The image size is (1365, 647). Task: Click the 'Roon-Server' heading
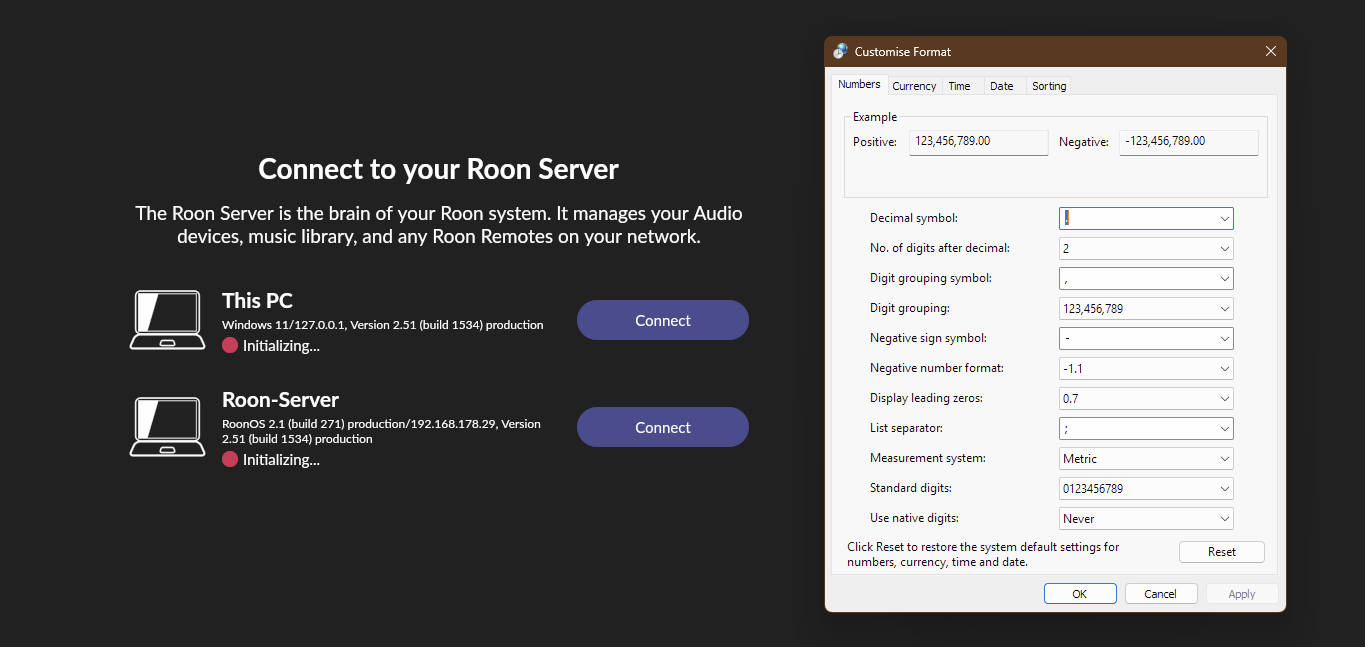pos(280,400)
